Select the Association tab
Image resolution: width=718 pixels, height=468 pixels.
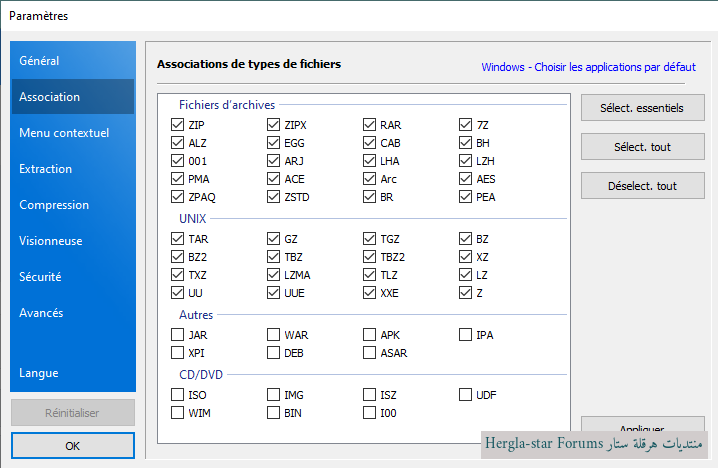tap(73, 97)
